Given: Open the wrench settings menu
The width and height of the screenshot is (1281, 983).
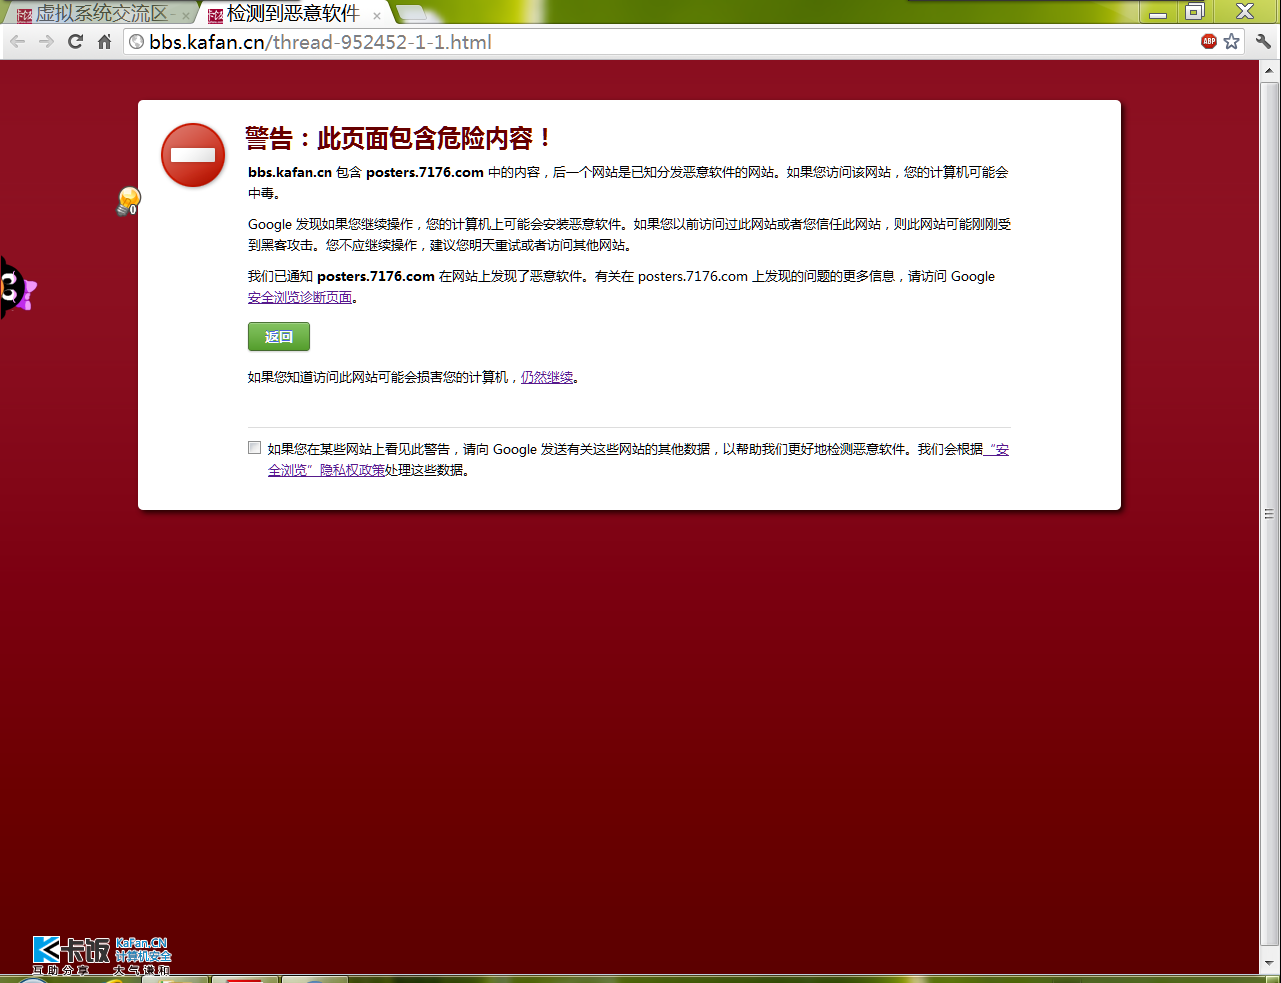Looking at the screenshot, I should click(x=1263, y=41).
